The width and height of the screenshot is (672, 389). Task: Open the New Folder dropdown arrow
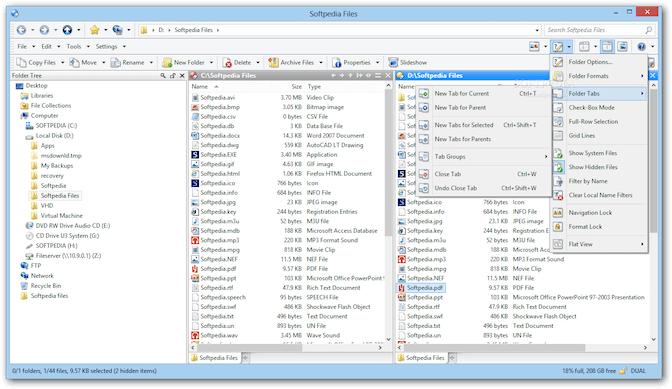[211, 63]
